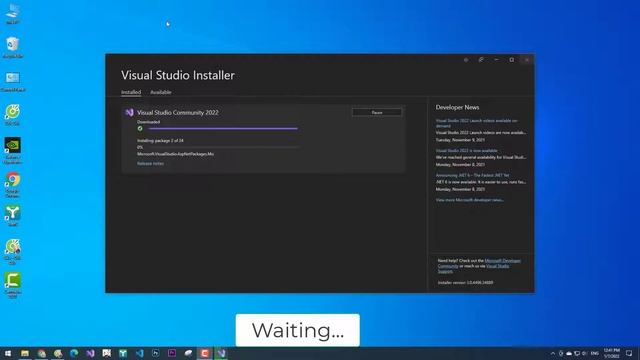This screenshot has height=360, width=640.
Task: Open Announcing .NET 6 news link
Action: click(x=472, y=175)
